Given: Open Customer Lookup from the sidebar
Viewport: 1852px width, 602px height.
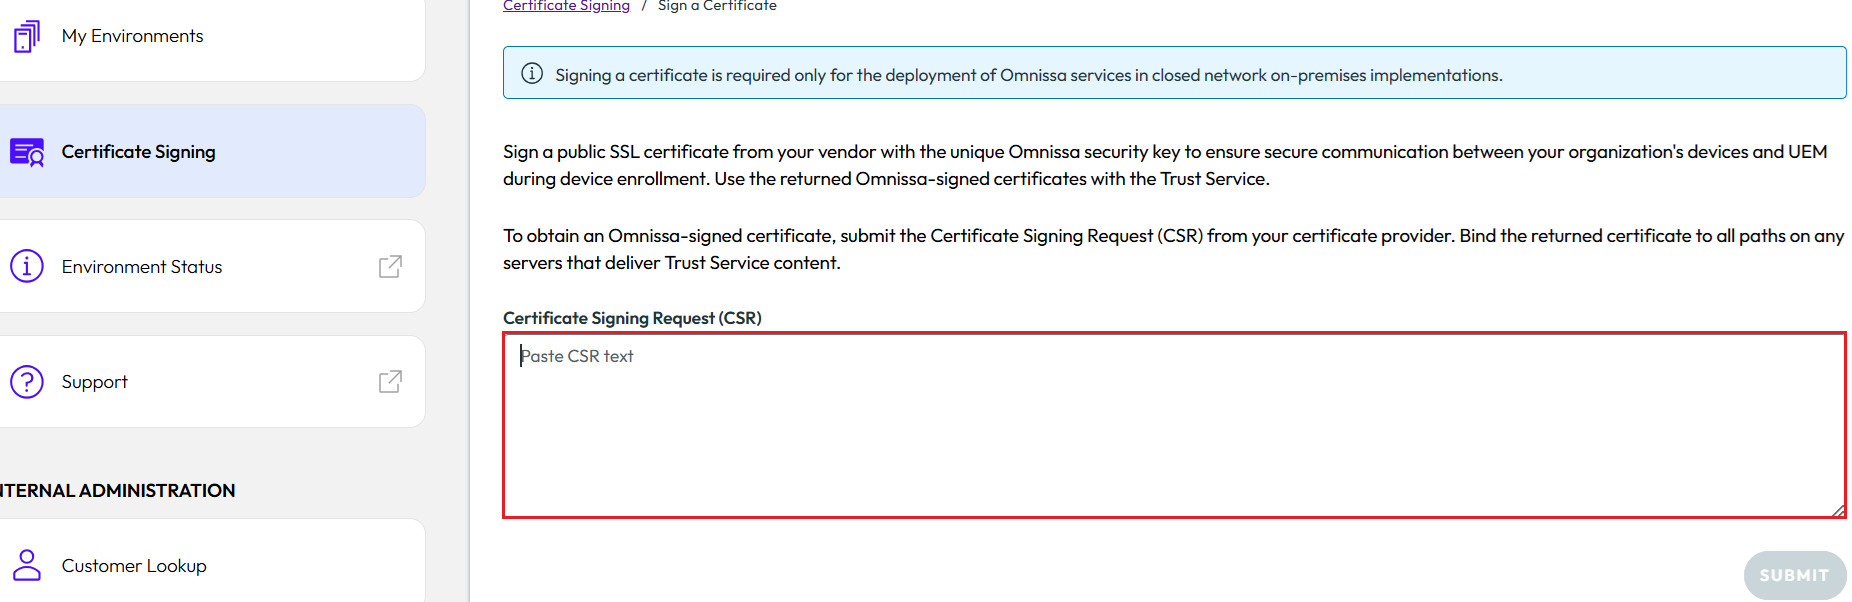Looking at the screenshot, I should 134,565.
